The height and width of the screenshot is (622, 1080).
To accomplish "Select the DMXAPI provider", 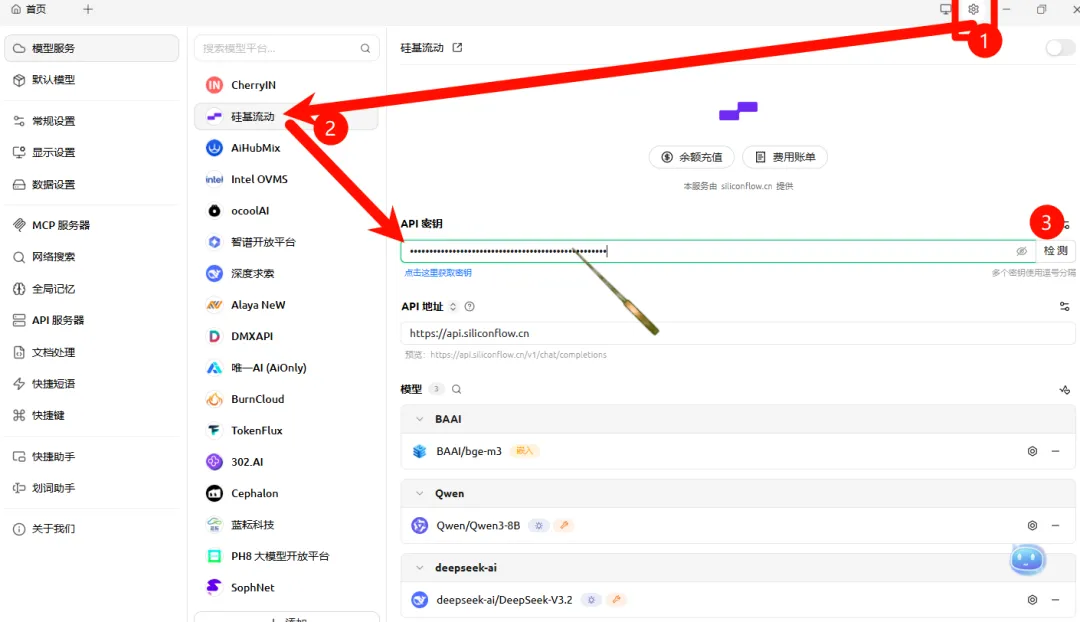I will pyautogui.click(x=287, y=336).
